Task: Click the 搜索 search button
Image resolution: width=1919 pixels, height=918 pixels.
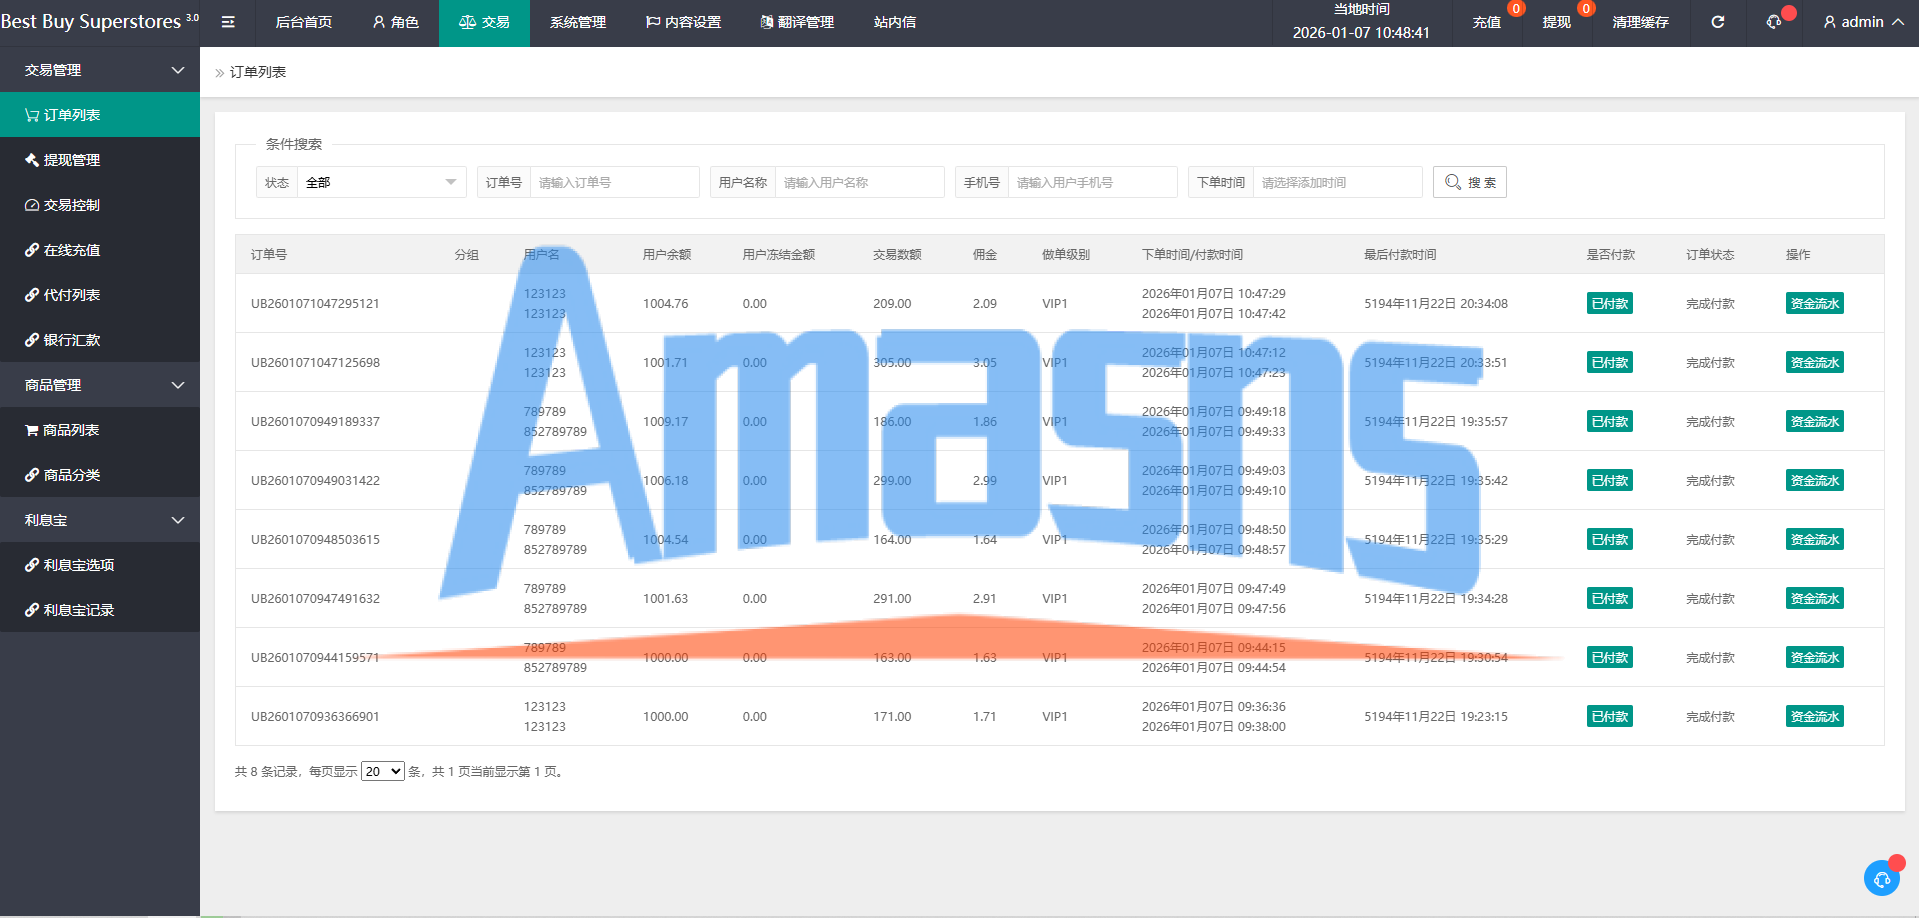Action: point(1470,182)
